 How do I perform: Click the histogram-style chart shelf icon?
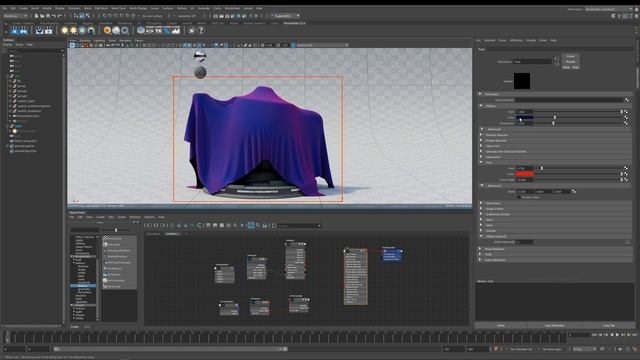(x=176, y=30)
